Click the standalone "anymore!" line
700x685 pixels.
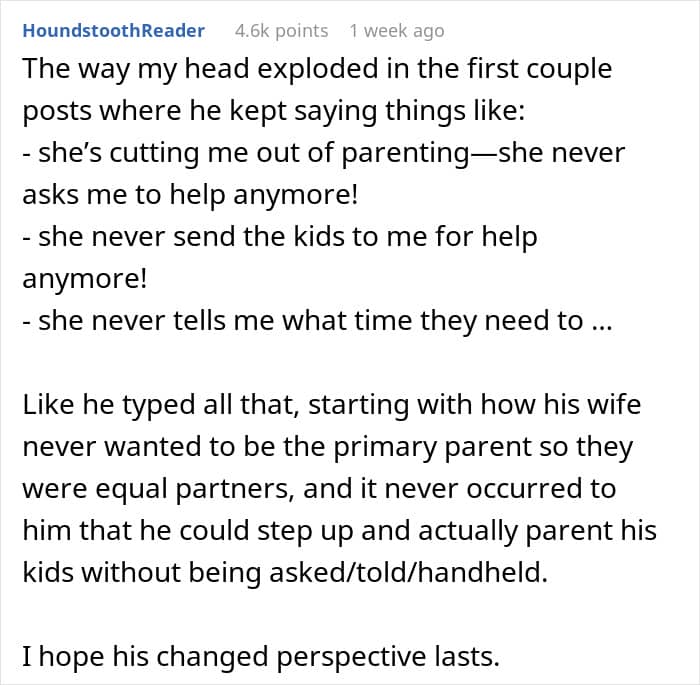coord(84,280)
